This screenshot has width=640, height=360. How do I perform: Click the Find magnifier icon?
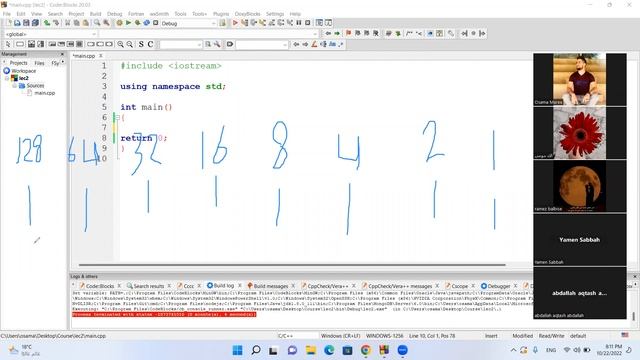(97, 23)
